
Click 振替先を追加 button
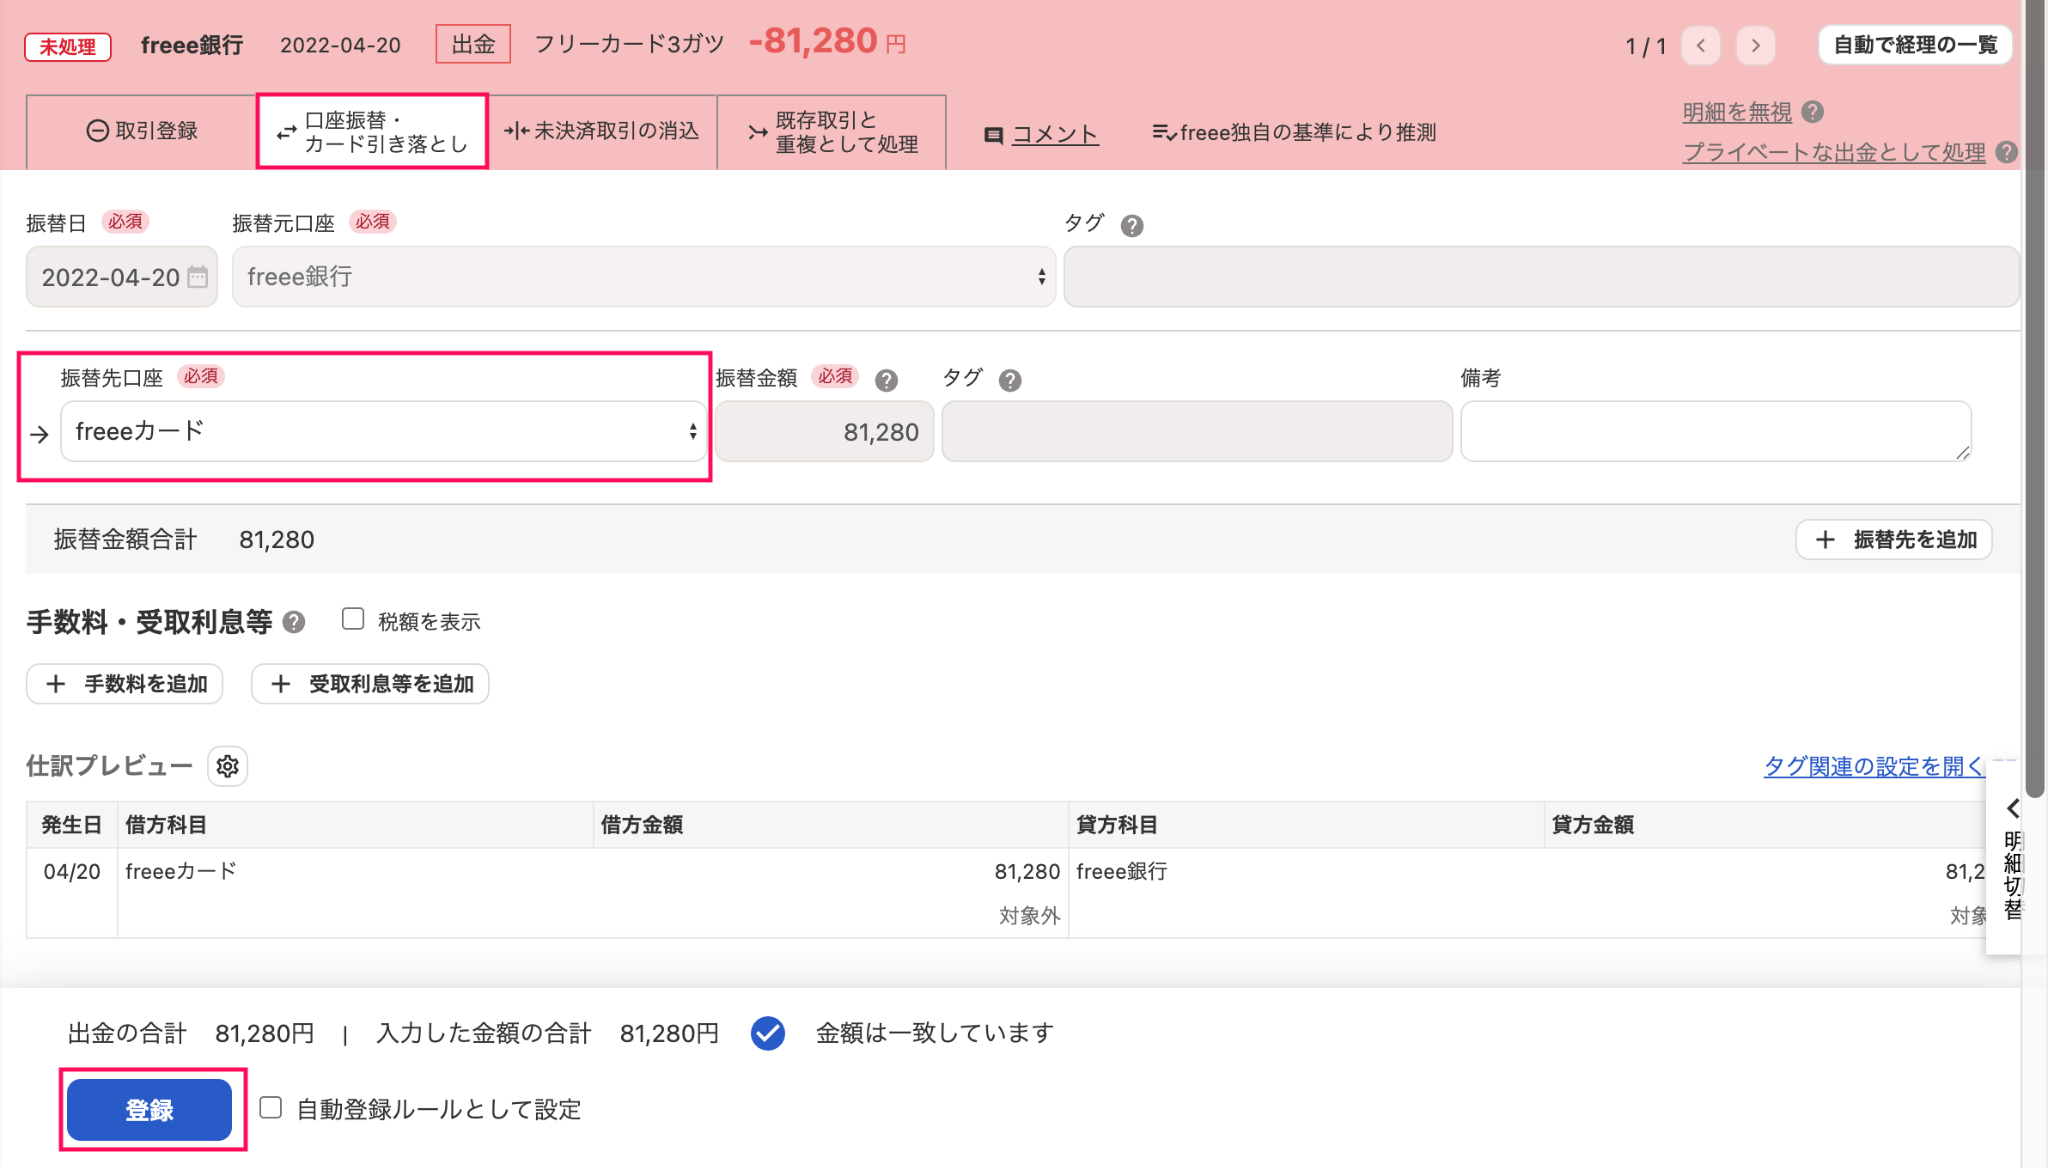tap(1894, 539)
